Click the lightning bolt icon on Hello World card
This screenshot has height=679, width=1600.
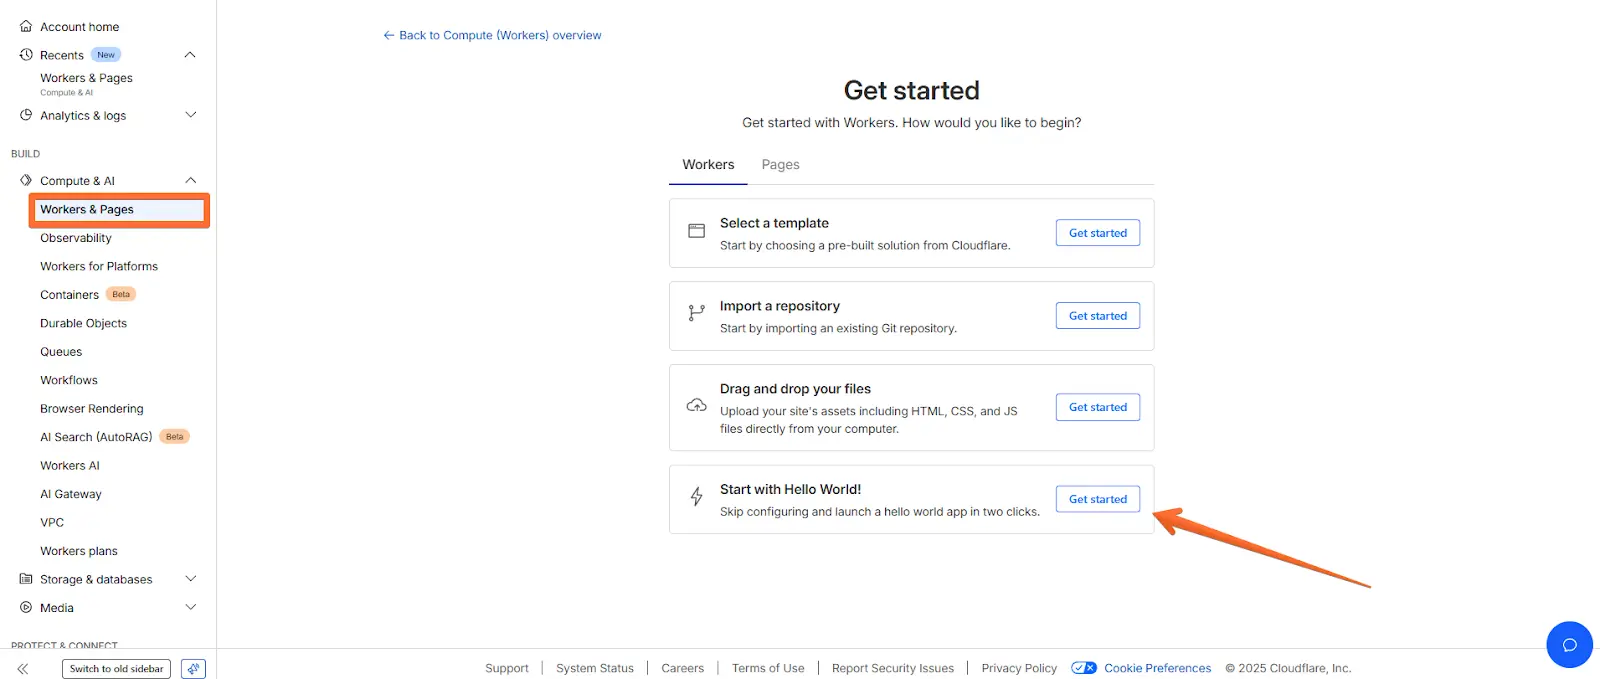coord(696,496)
